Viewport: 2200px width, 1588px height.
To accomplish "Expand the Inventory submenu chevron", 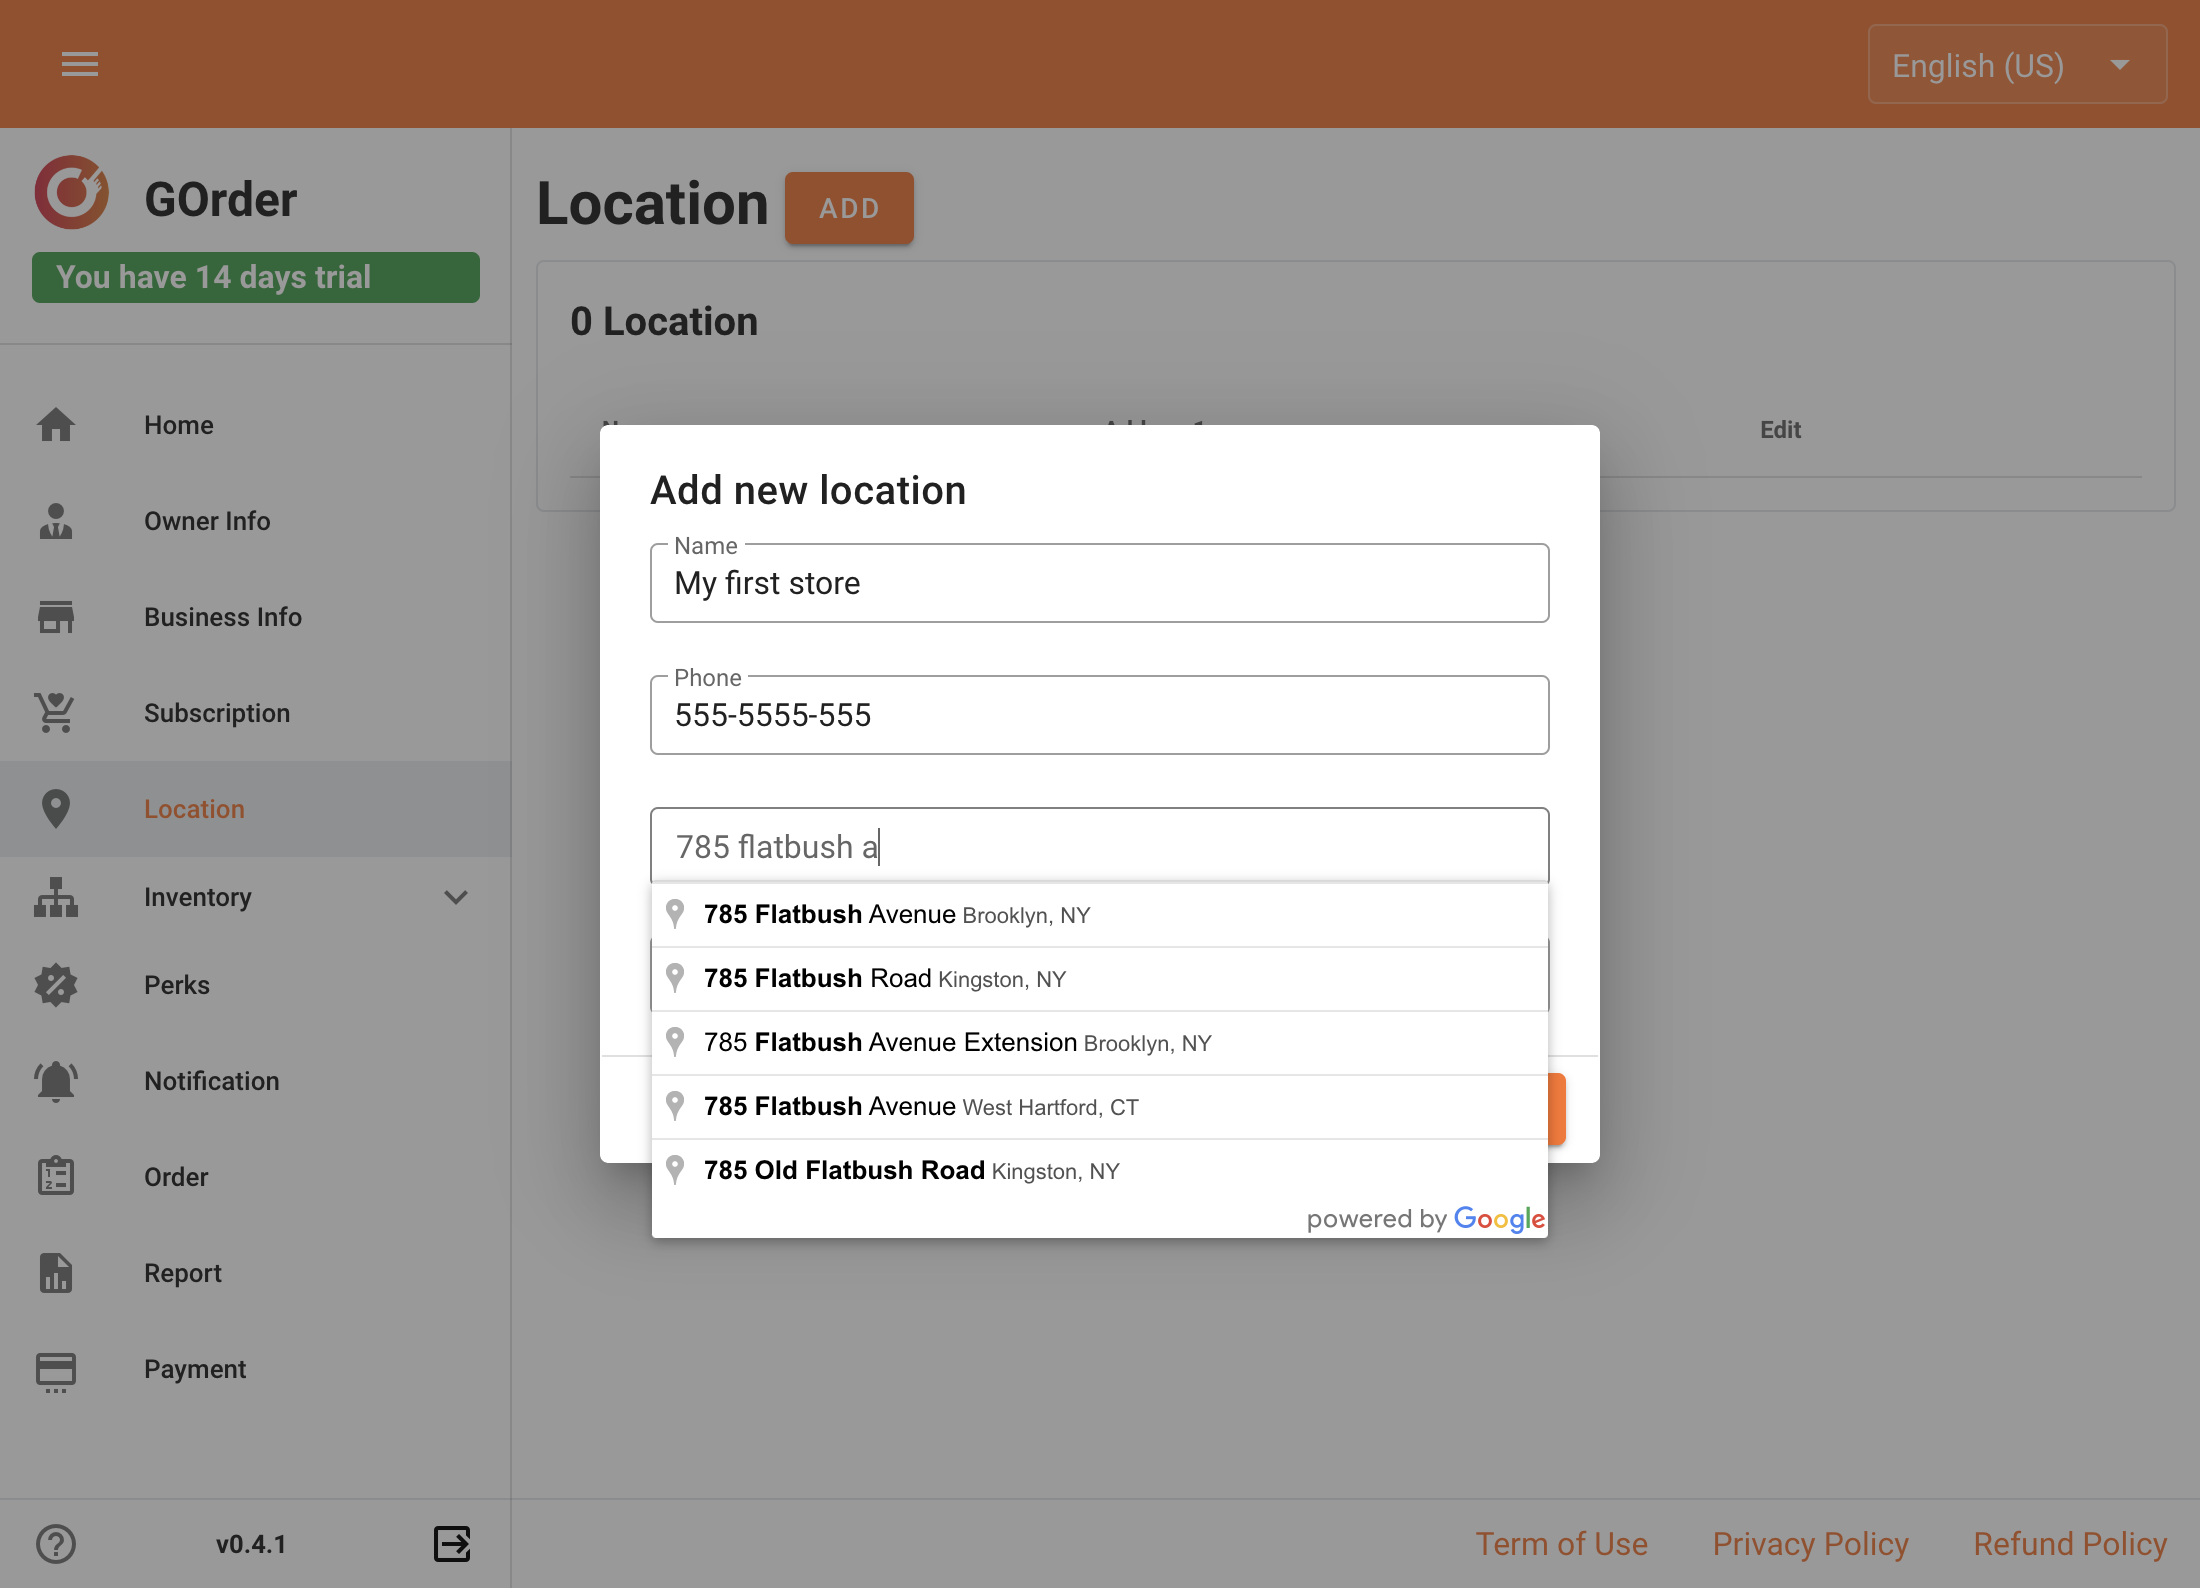I will click(x=456, y=897).
